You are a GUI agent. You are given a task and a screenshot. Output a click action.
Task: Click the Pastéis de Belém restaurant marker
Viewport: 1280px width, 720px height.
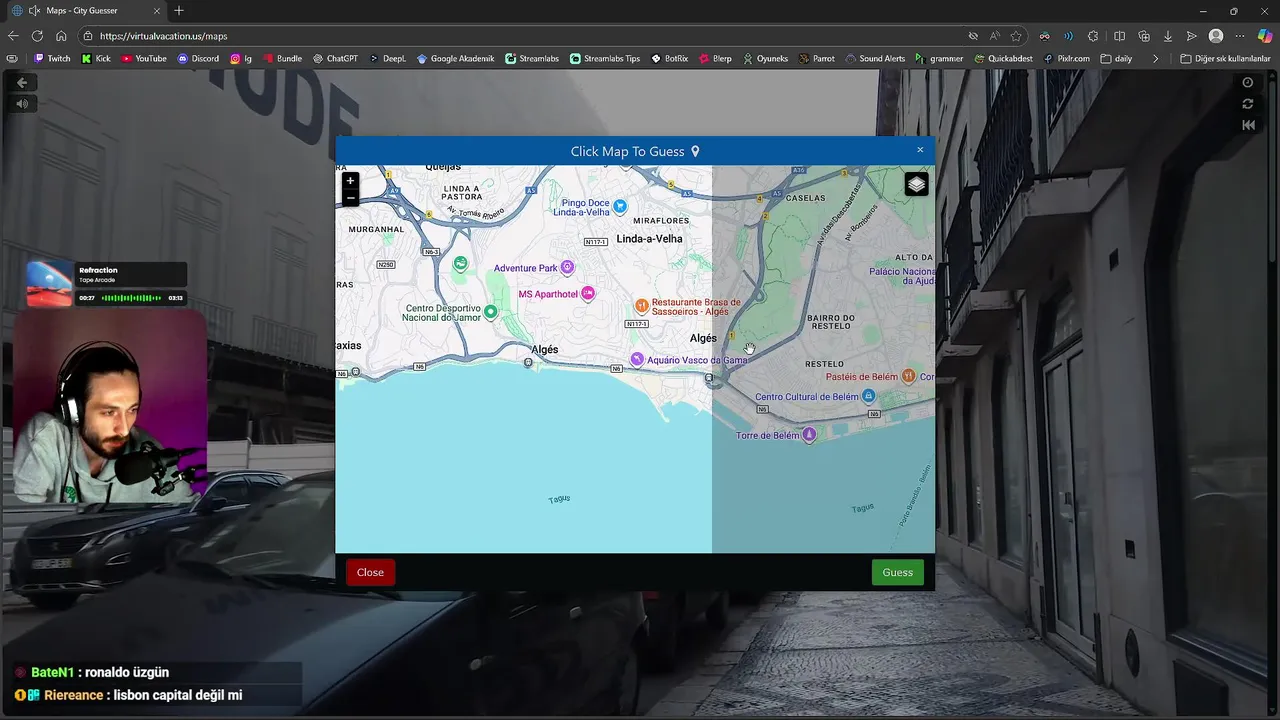pos(908,376)
